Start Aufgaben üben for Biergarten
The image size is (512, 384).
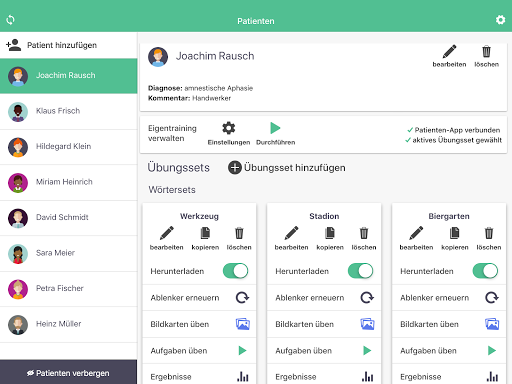(492, 350)
